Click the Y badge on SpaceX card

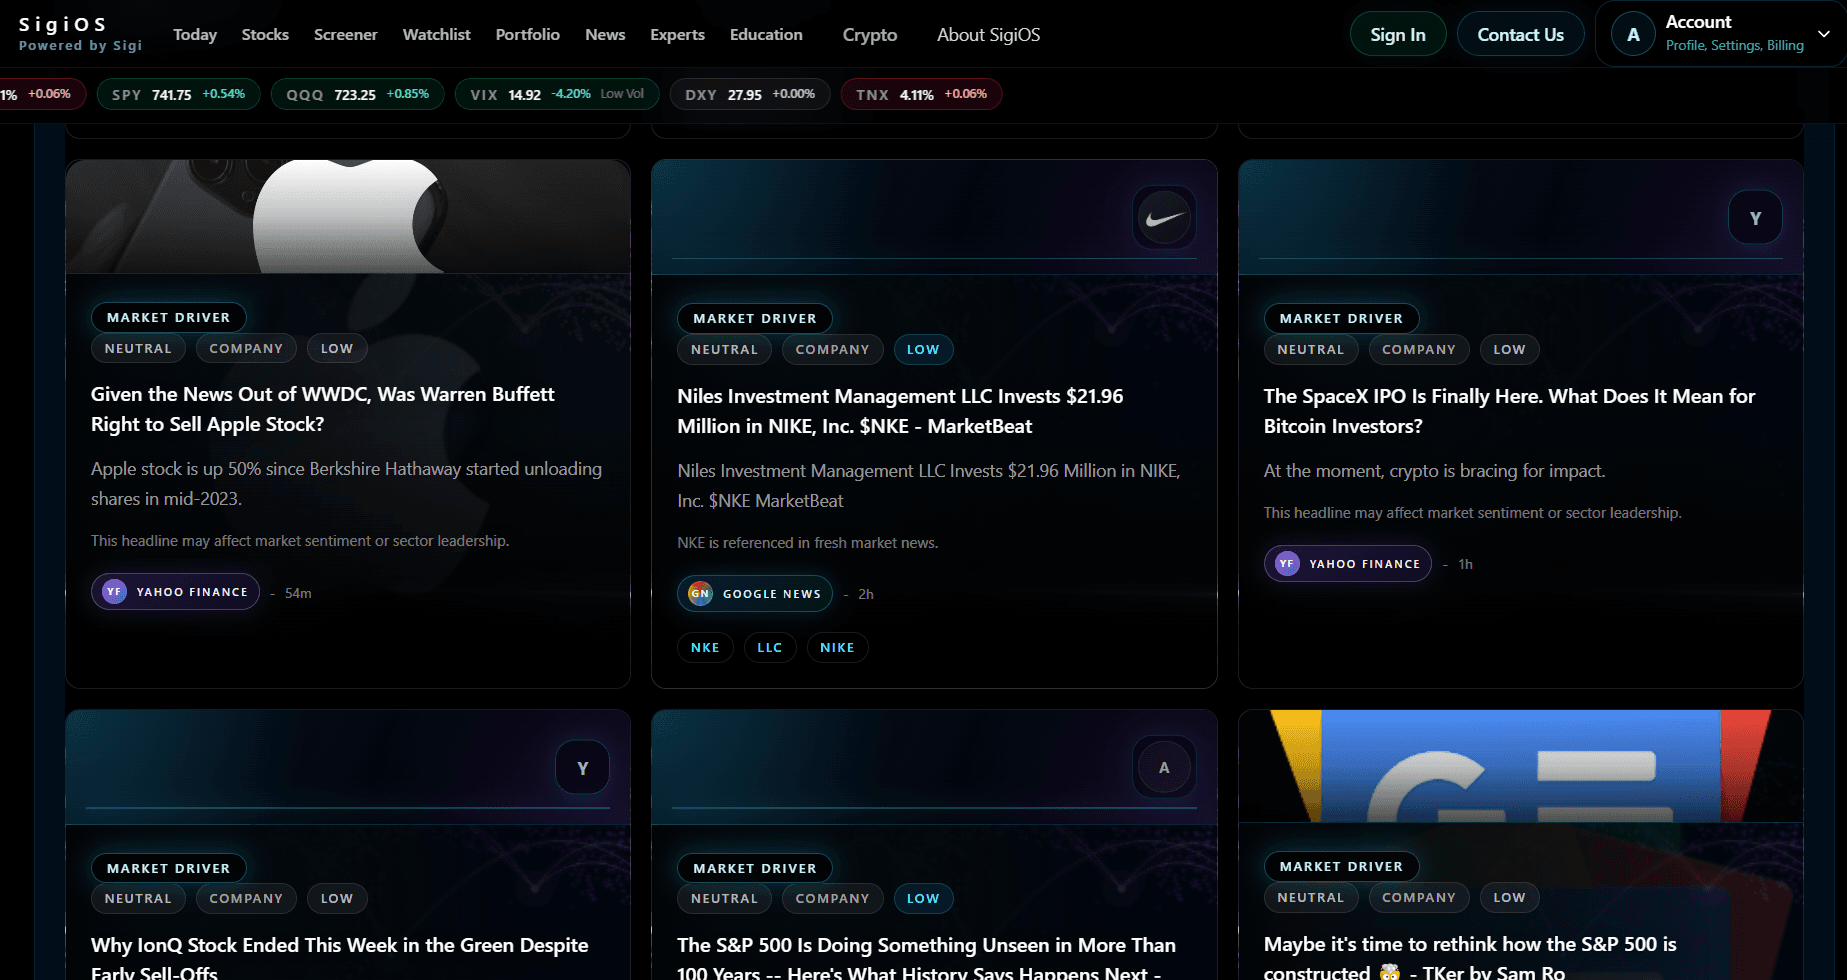pyautogui.click(x=1755, y=218)
